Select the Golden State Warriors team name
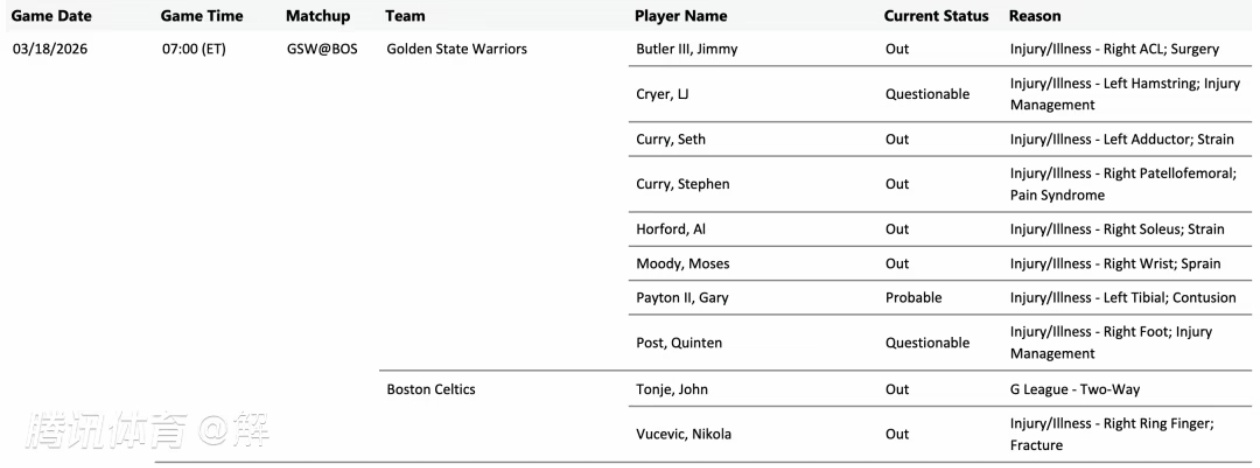The height and width of the screenshot is (468, 1260). point(456,48)
